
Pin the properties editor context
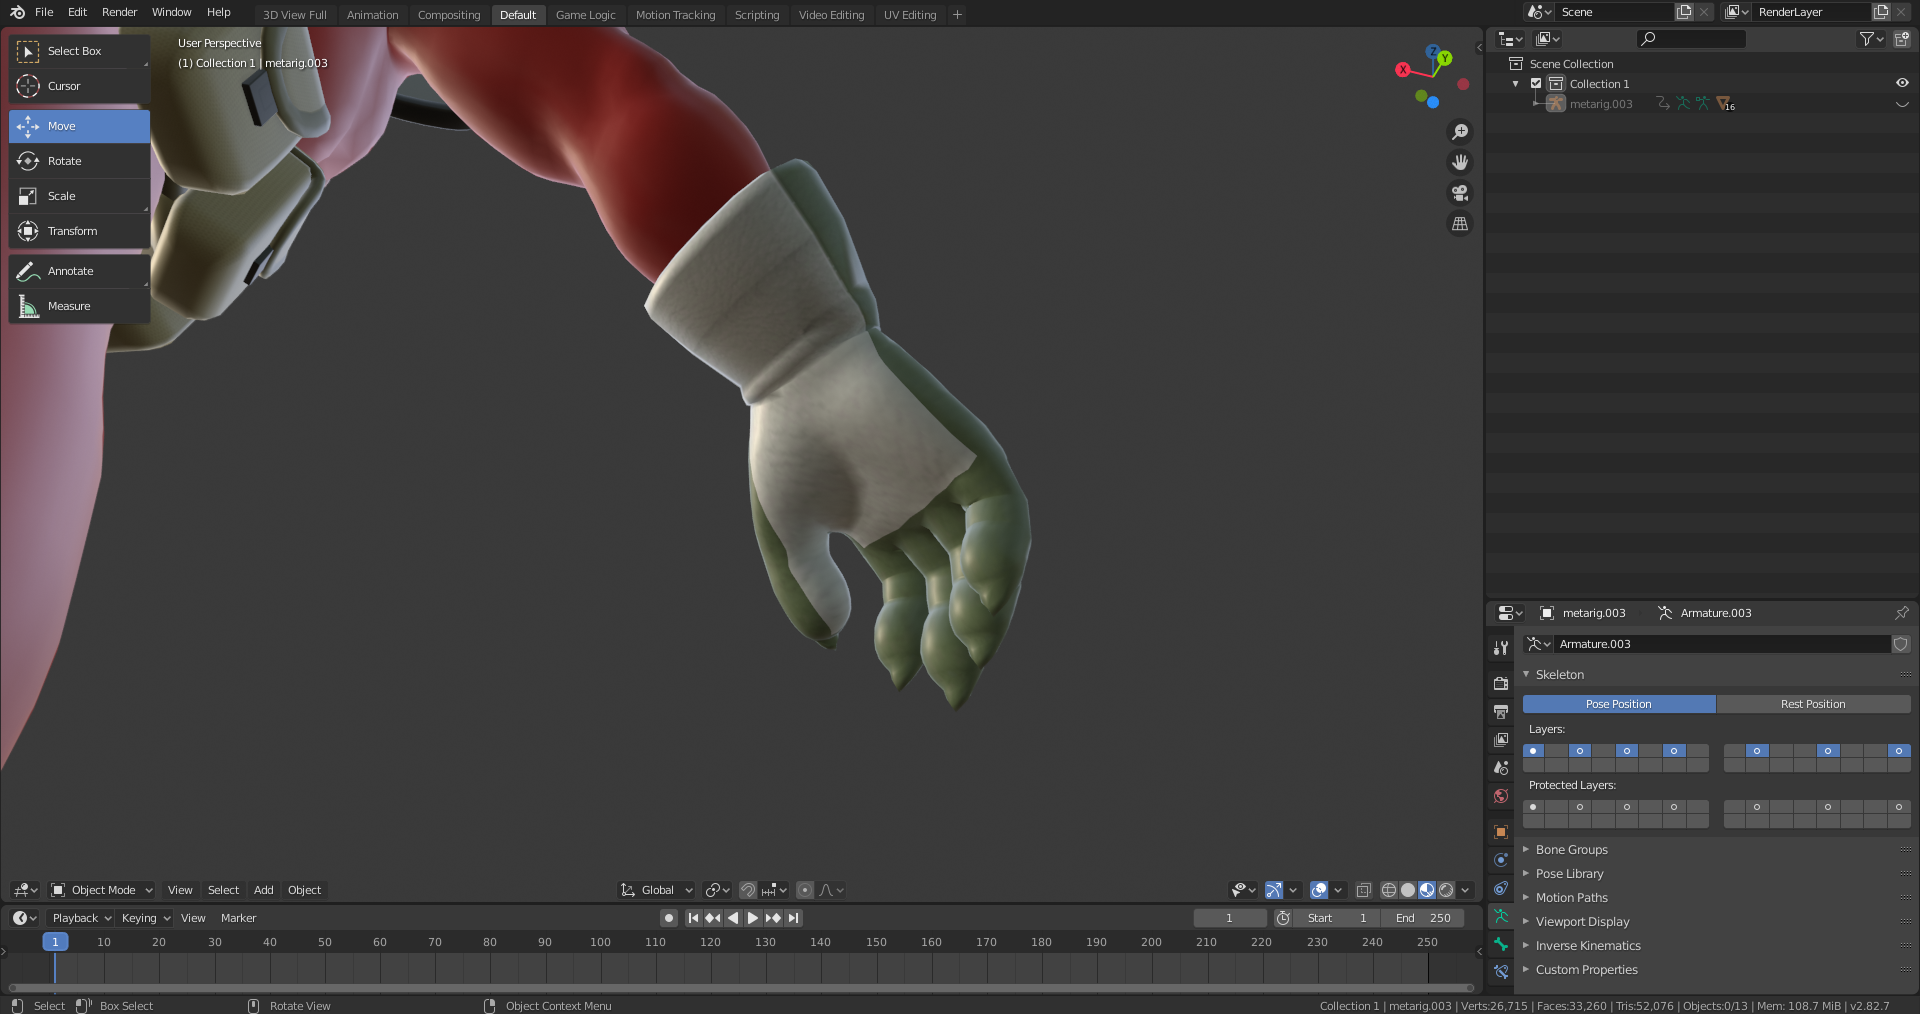tap(1901, 613)
